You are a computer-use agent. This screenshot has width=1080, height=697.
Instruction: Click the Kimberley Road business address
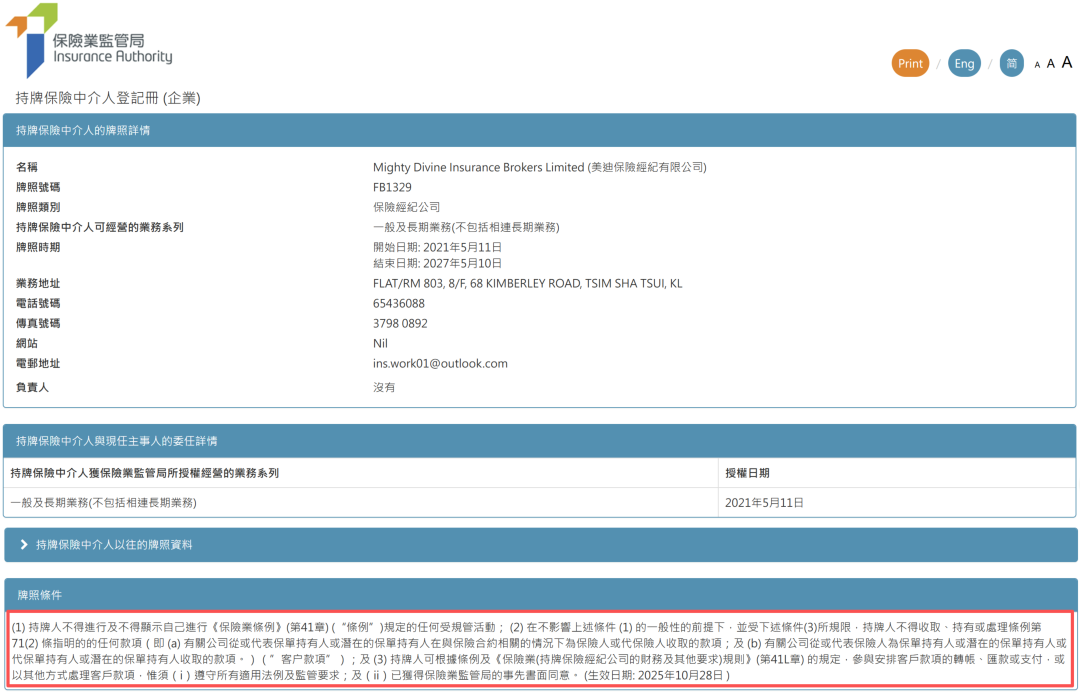[x=527, y=283]
